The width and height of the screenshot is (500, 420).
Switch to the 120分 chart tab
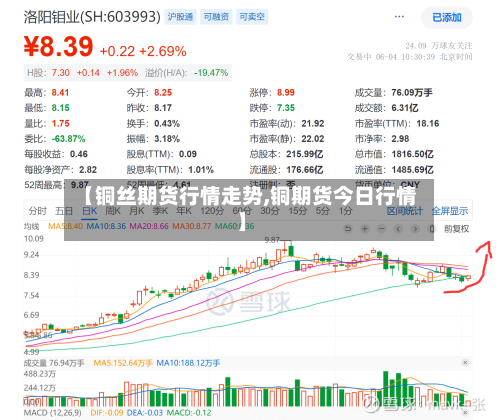(212, 211)
